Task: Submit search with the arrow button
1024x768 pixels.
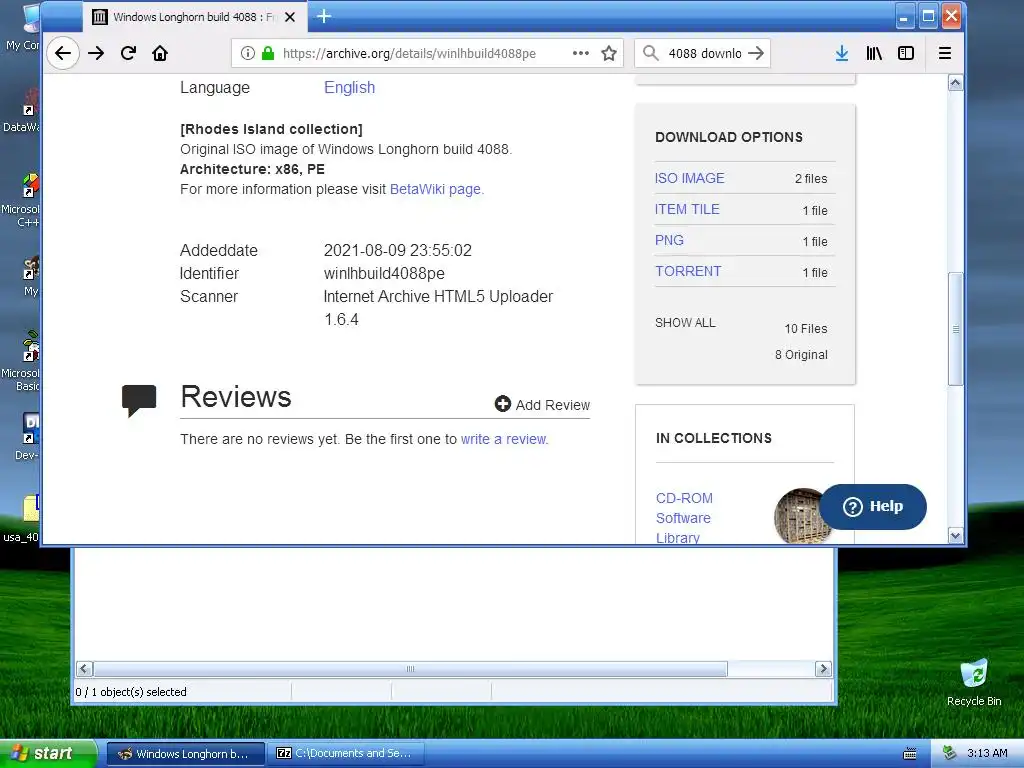Action: [756, 53]
